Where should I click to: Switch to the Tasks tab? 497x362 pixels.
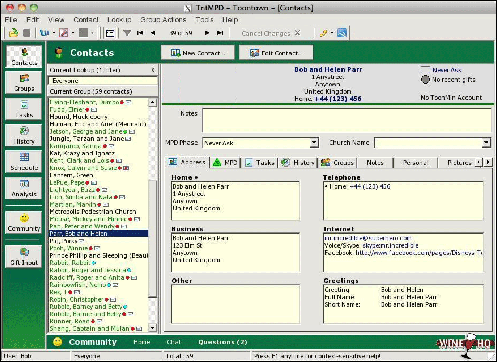259,162
